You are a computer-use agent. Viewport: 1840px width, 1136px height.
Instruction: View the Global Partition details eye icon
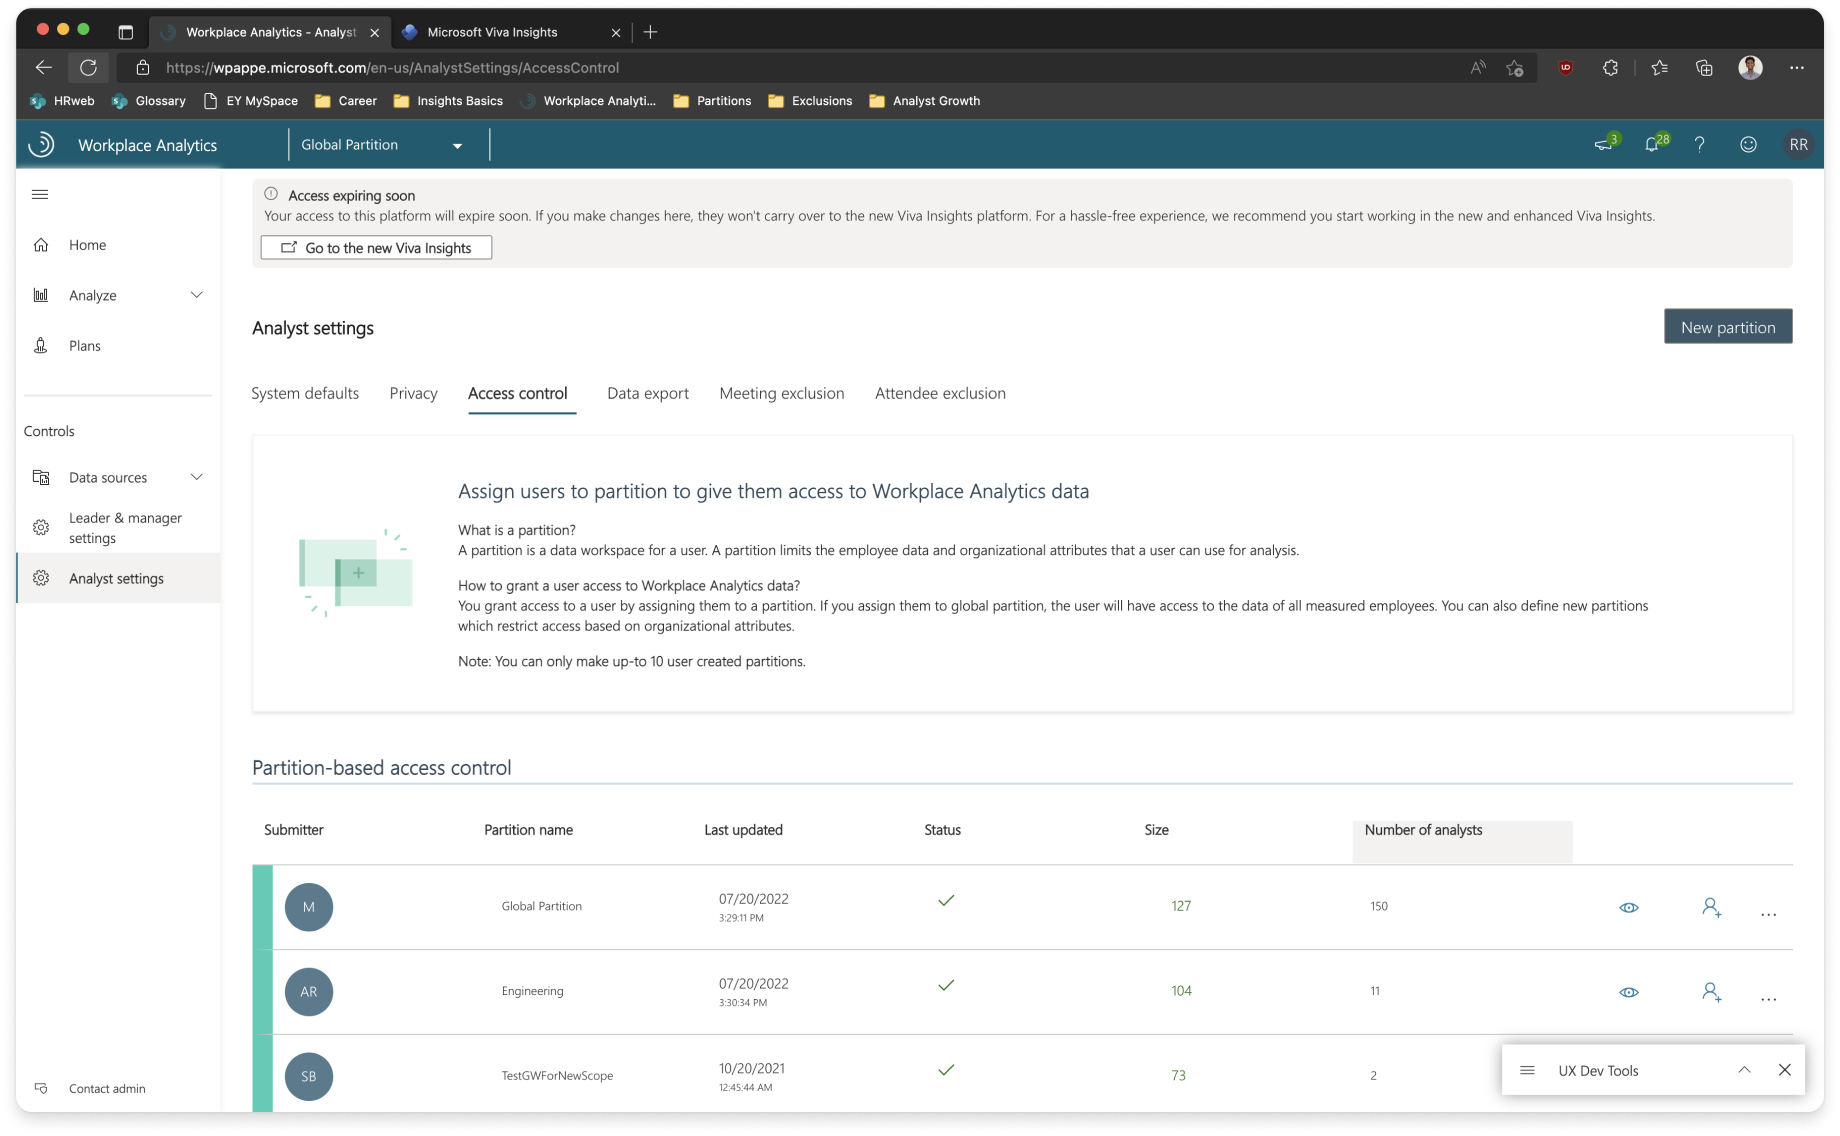1629,907
